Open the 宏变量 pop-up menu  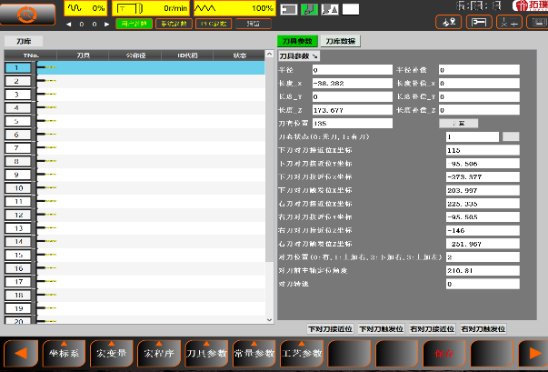pyautogui.click(x=111, y=353)
